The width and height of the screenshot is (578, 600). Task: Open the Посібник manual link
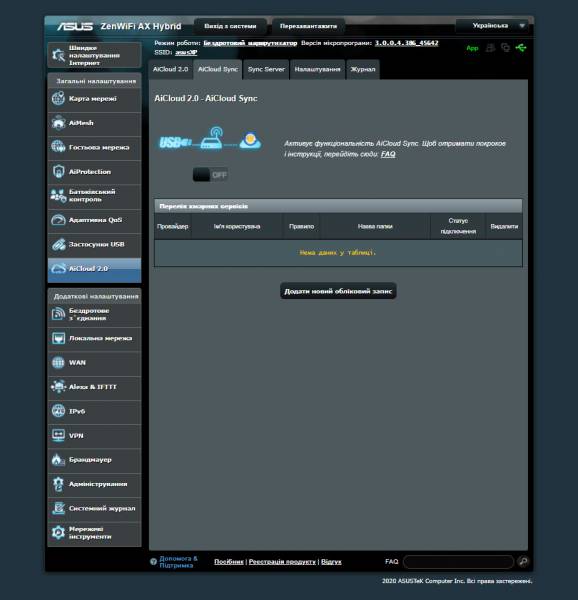click(229, 562)
